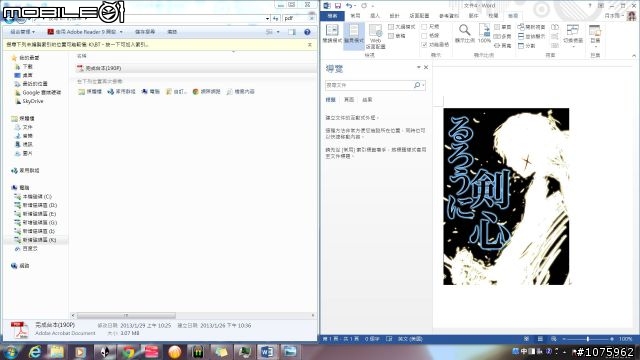Image resolution: width=640 pixels, height=360 pixels.
Task: Click the zoom in plus on Word status bar
Action: tap(612, 339)
